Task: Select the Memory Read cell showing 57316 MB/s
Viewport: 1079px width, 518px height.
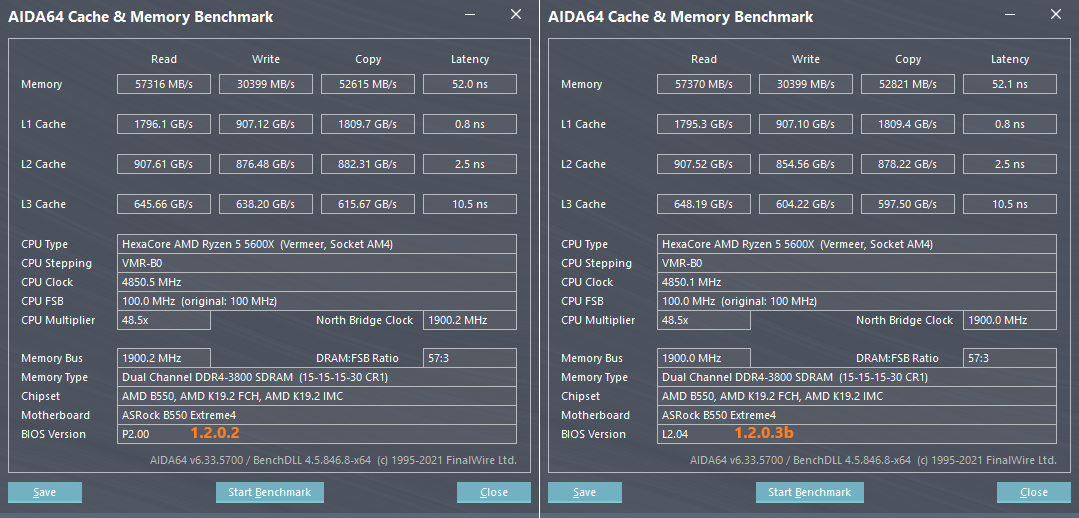Action: 164,84
